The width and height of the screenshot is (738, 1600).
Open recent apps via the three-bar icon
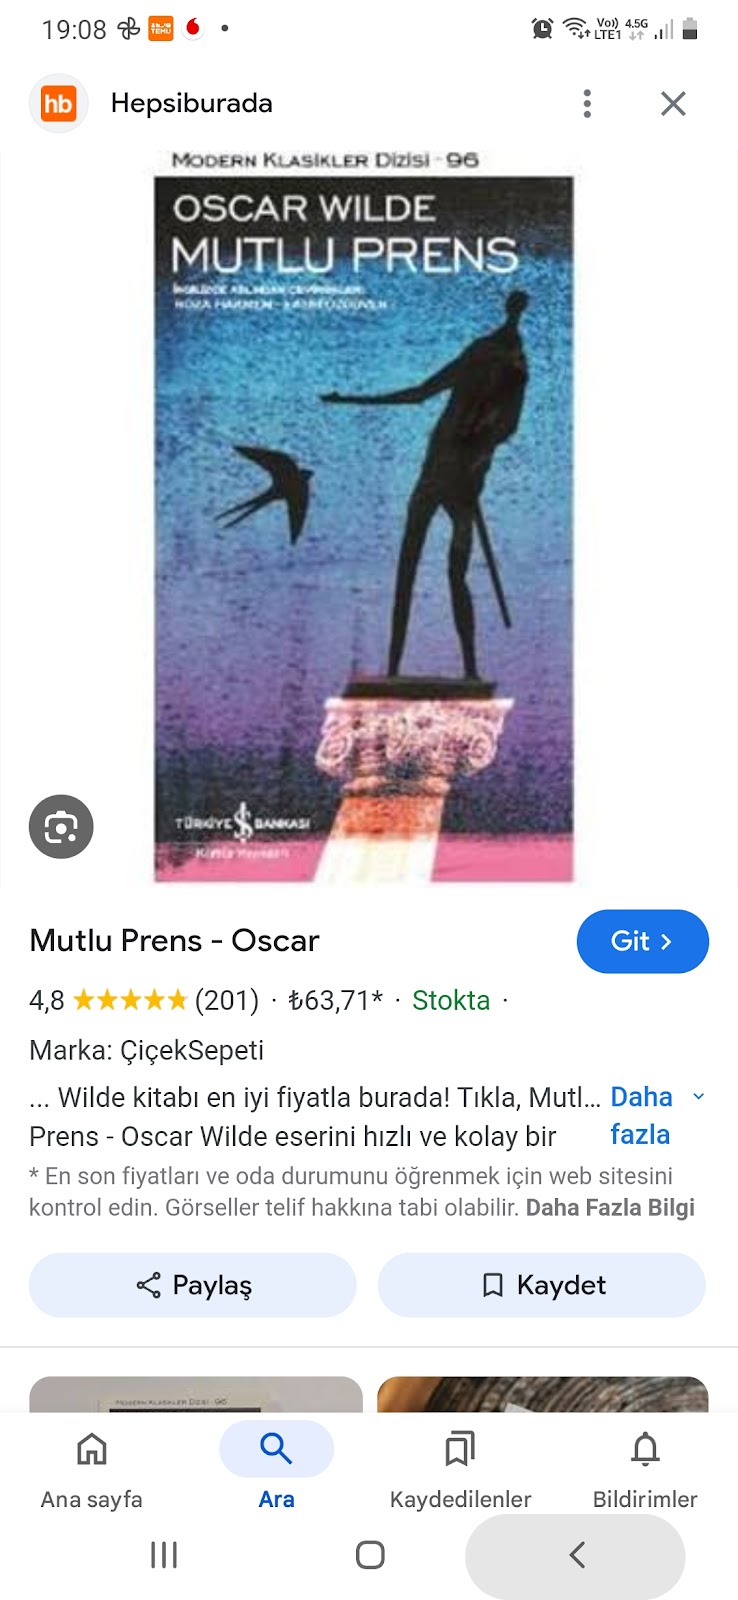coord(164,1555)
